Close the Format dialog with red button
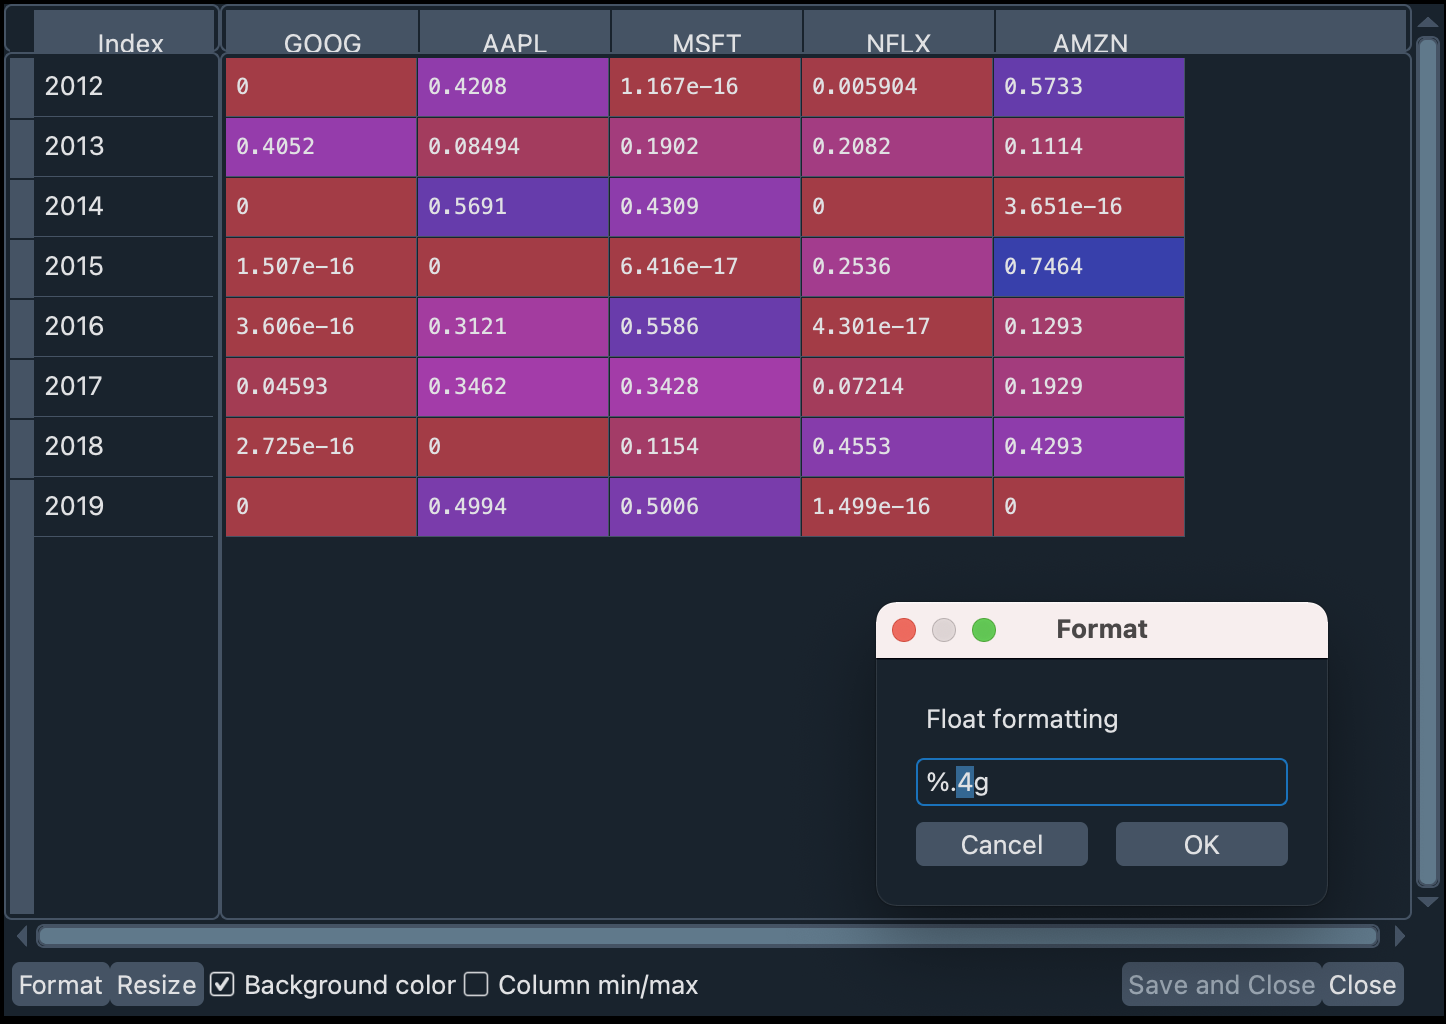1446x1024 pixels. (x=904, y=630)
